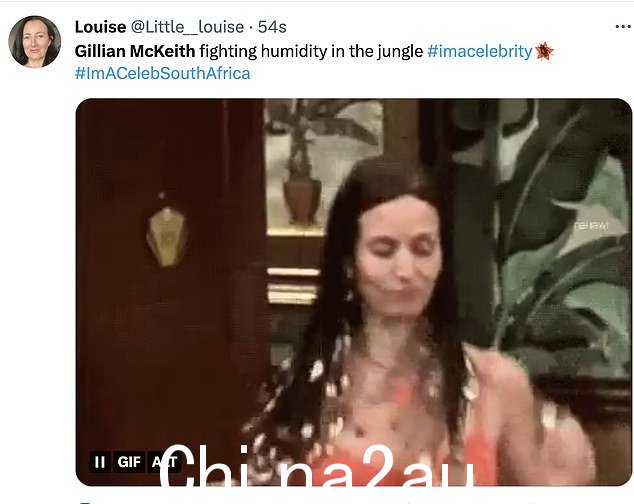Image resolution: width=634 pixels, height=504 pixels.
Task: Click the gold door ornament in the GIF
Action: 166,237
